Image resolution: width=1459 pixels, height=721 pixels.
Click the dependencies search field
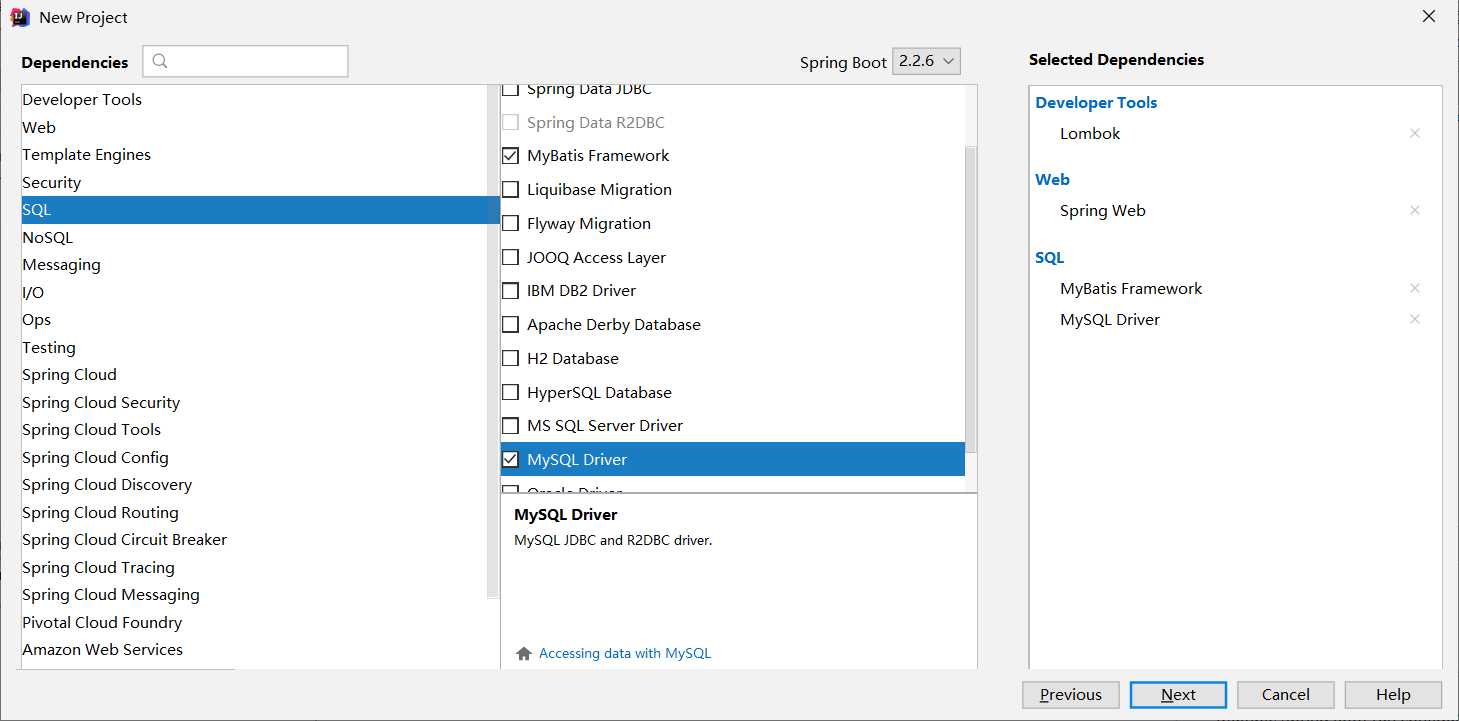point(246,61)
